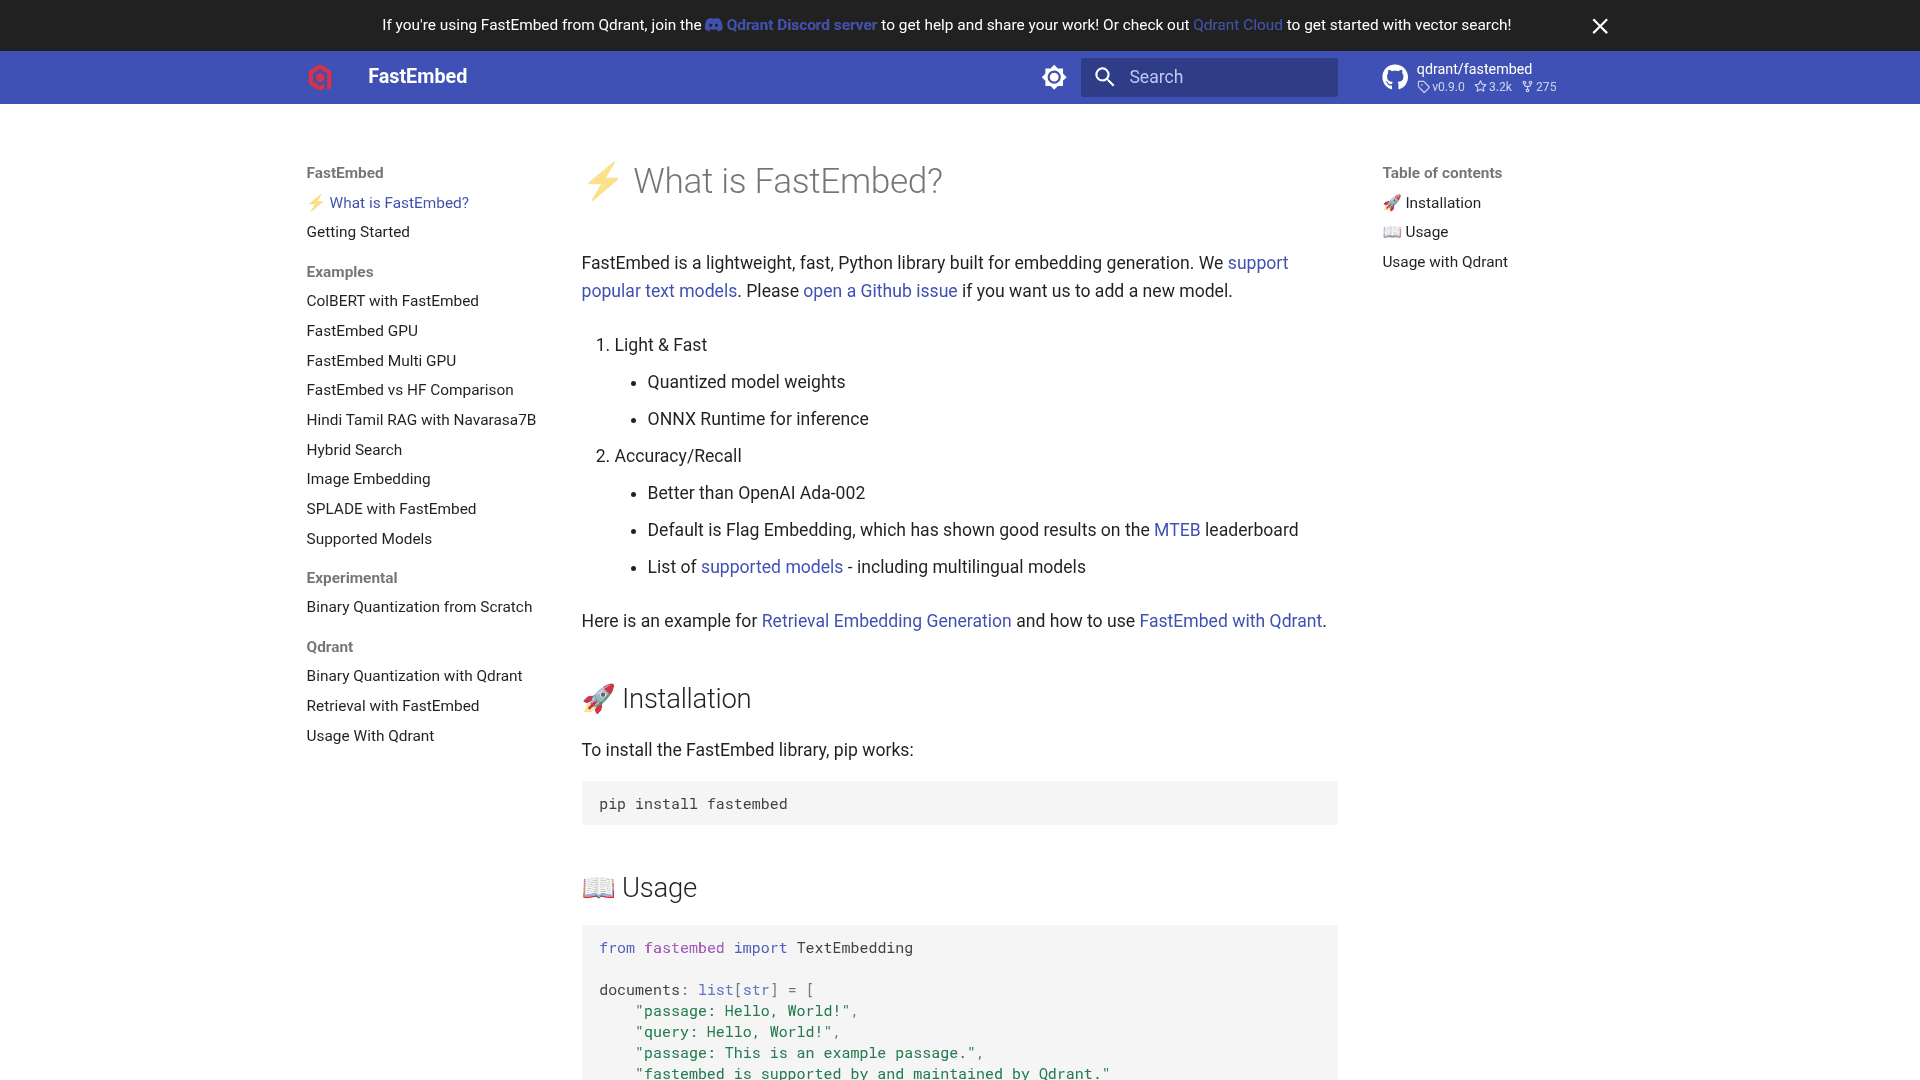
Task: Follow the 'open a Github issue' link
Action: (880, 291)
